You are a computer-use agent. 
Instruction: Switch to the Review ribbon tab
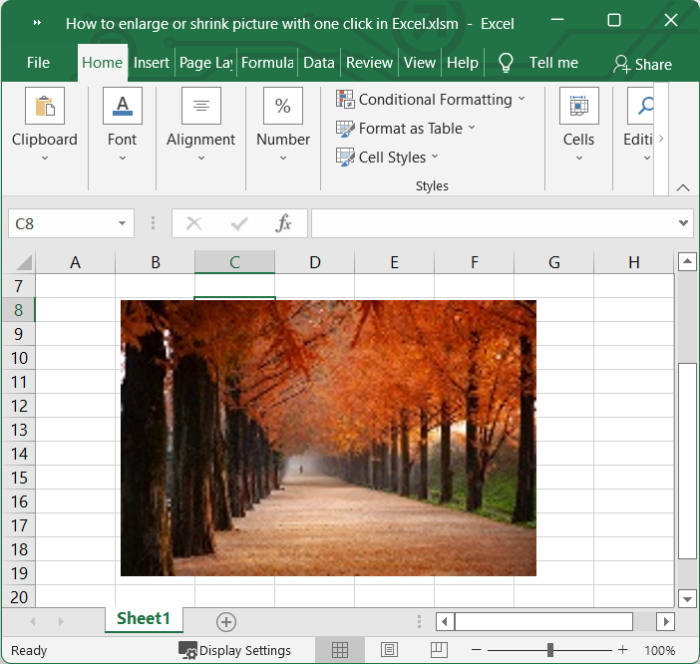click(x=369, y=62)
